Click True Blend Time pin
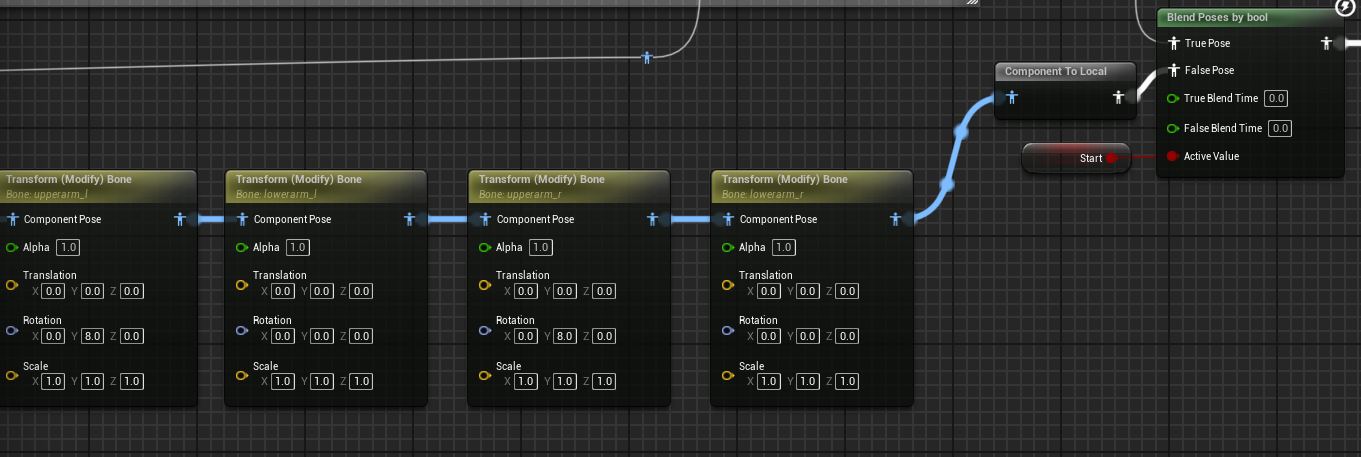Screen dimensions: 1361x457 [1173, 98]
